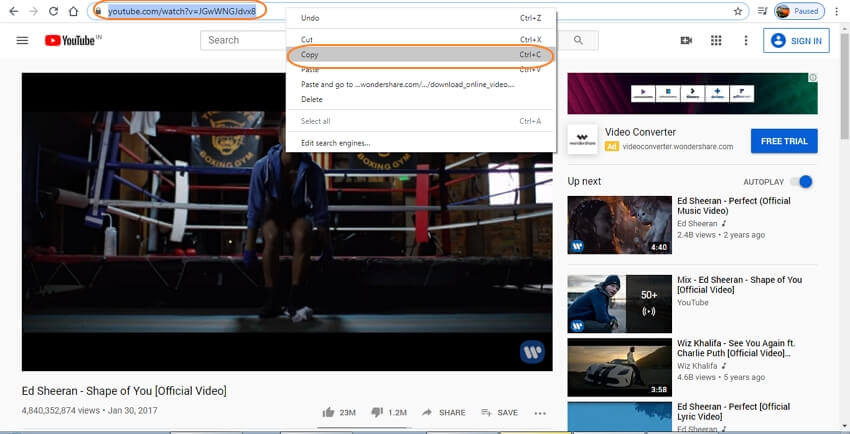Click the Ed Sheeran Shape of You title
The width and height of the screenshot is (850, 434).
[124, 391]
